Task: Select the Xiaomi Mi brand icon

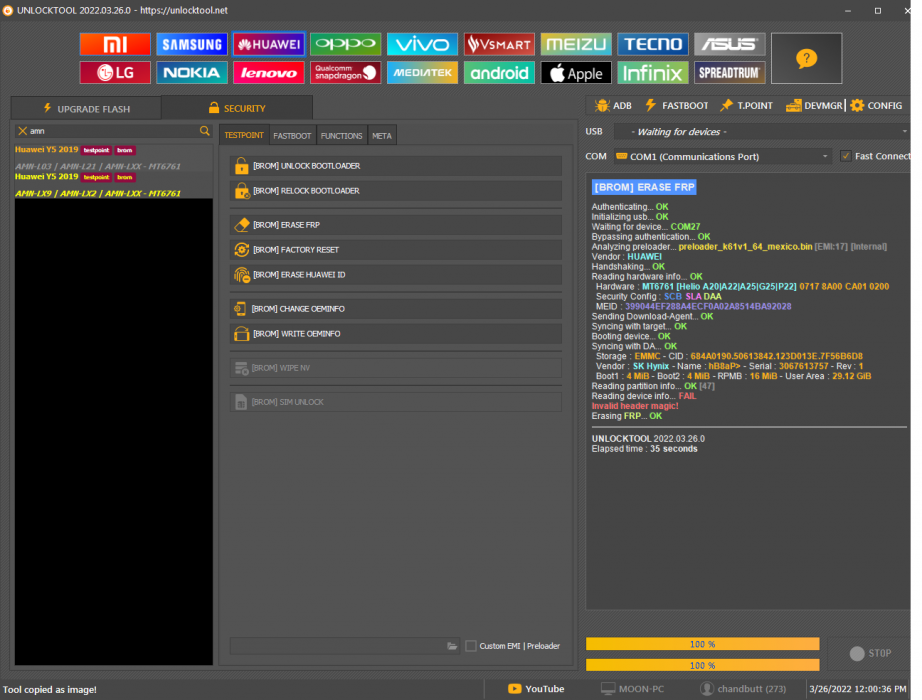Action: pos(115,44)
